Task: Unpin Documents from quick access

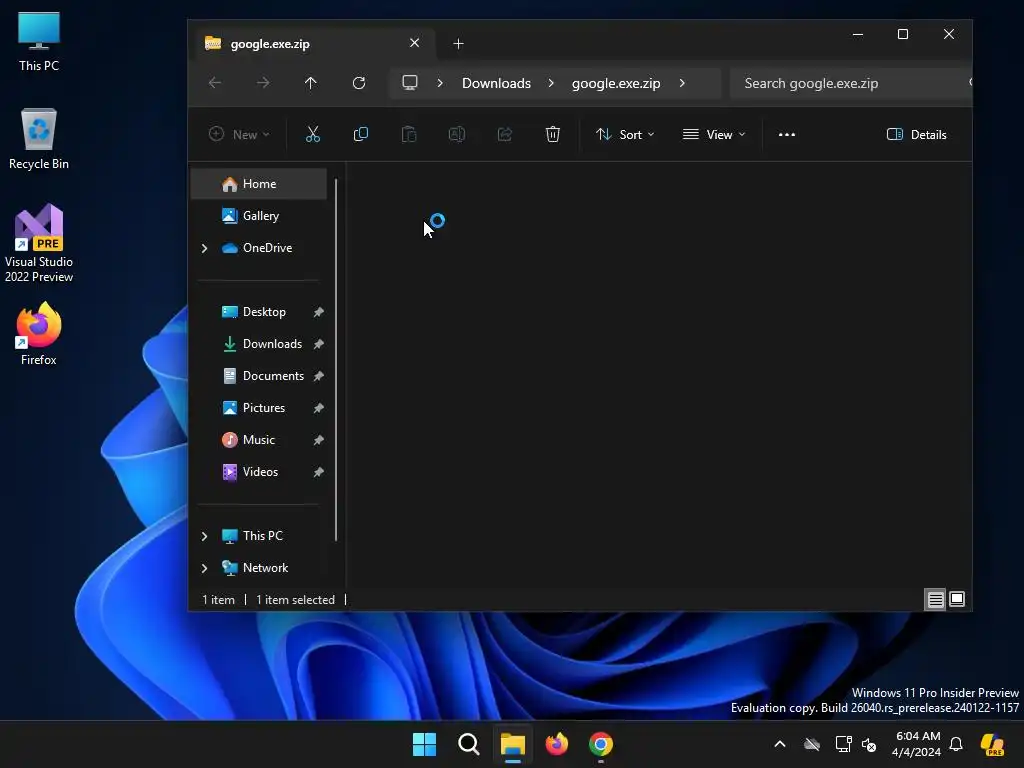Action: tap(318, 376)
